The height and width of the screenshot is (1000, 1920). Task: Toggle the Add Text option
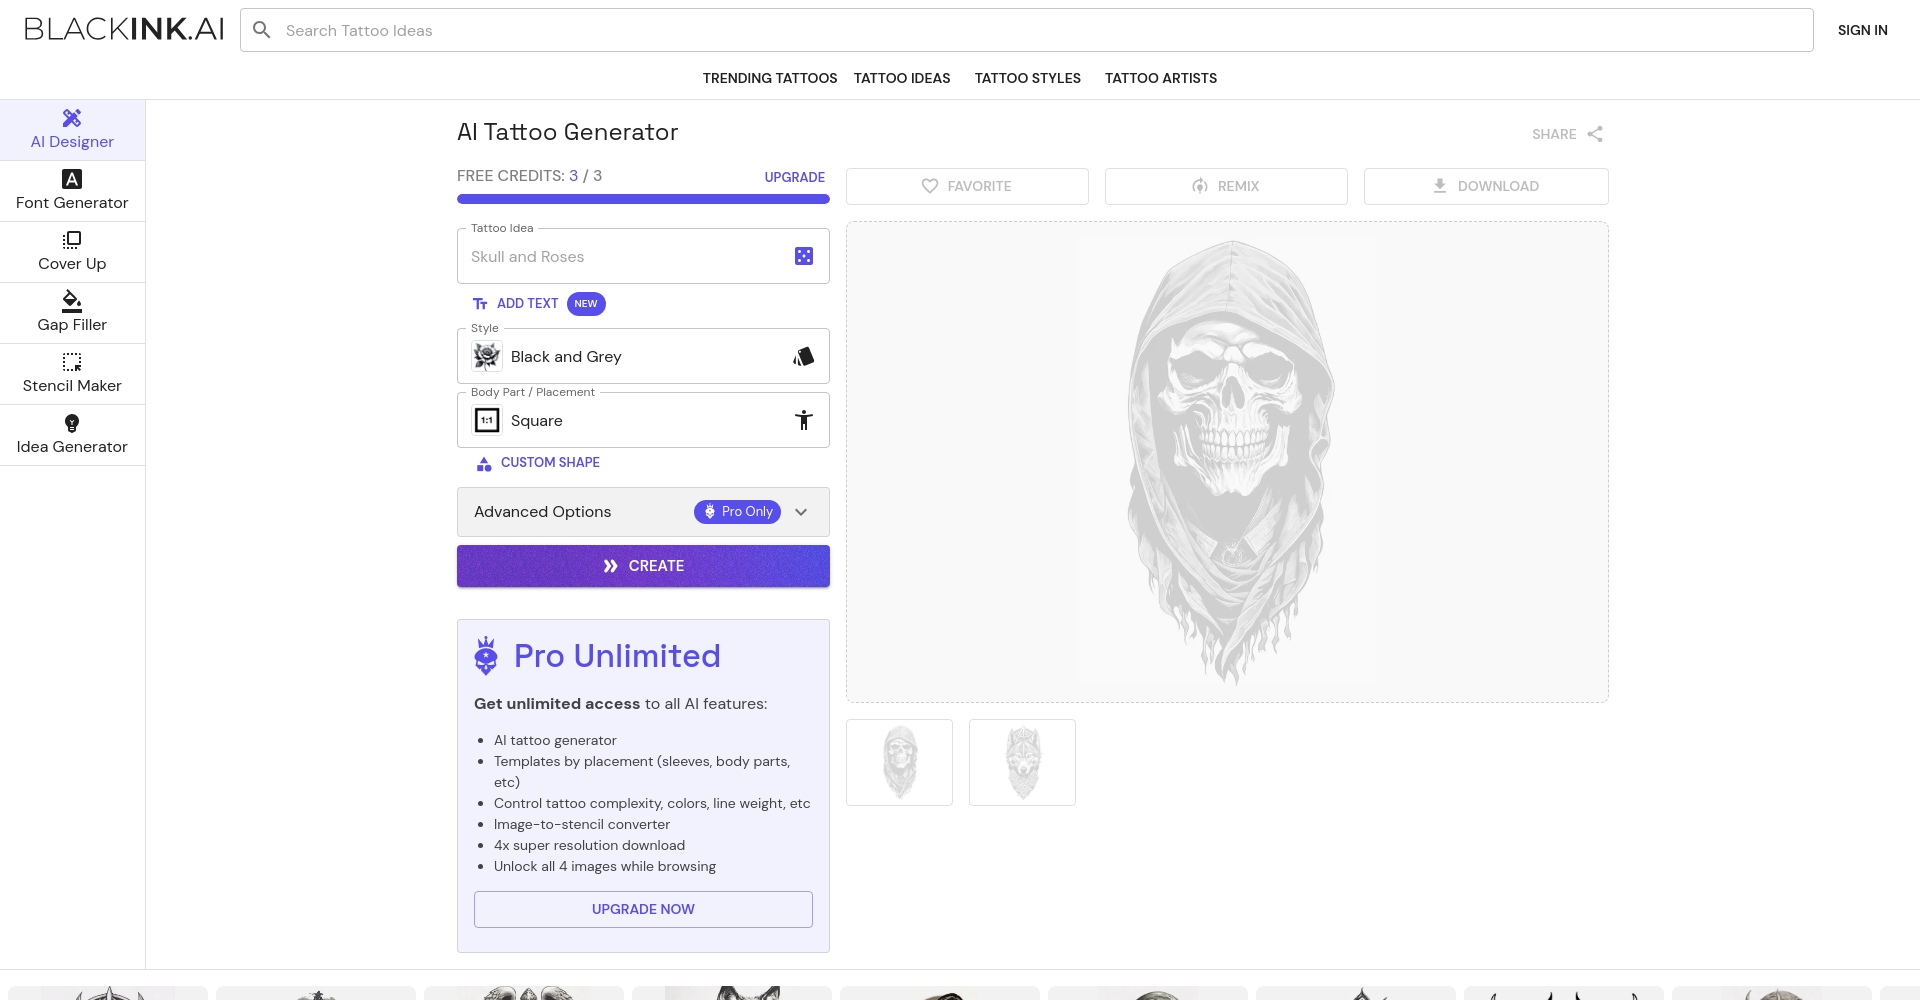point(516,303)
